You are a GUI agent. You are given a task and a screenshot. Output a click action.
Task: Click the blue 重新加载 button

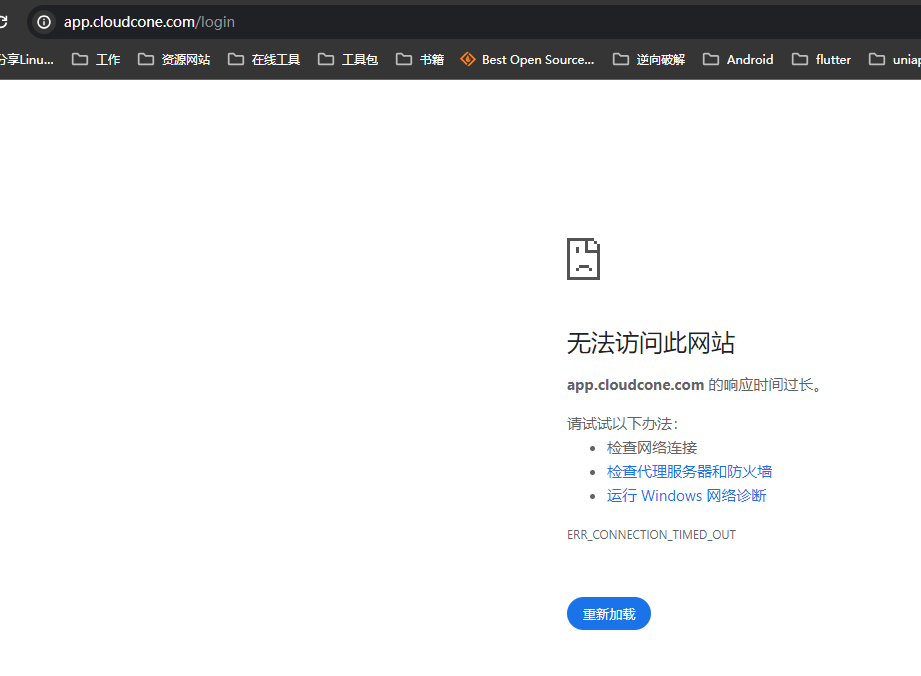609,614
